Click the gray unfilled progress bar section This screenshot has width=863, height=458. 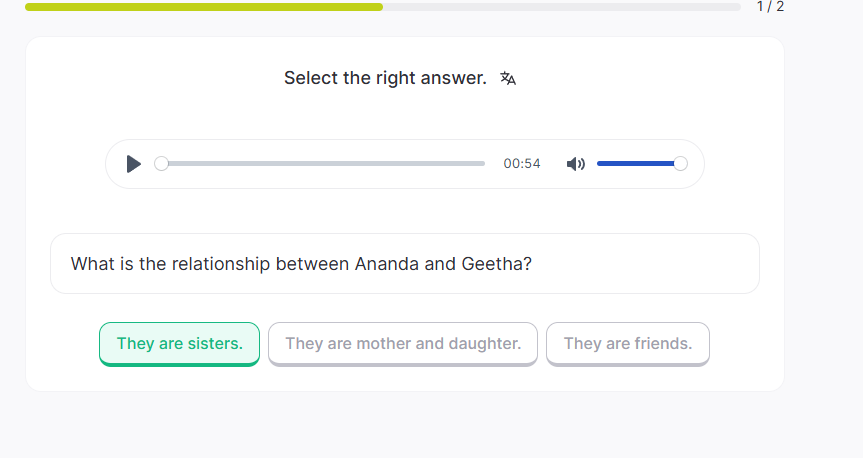point(560,7)
